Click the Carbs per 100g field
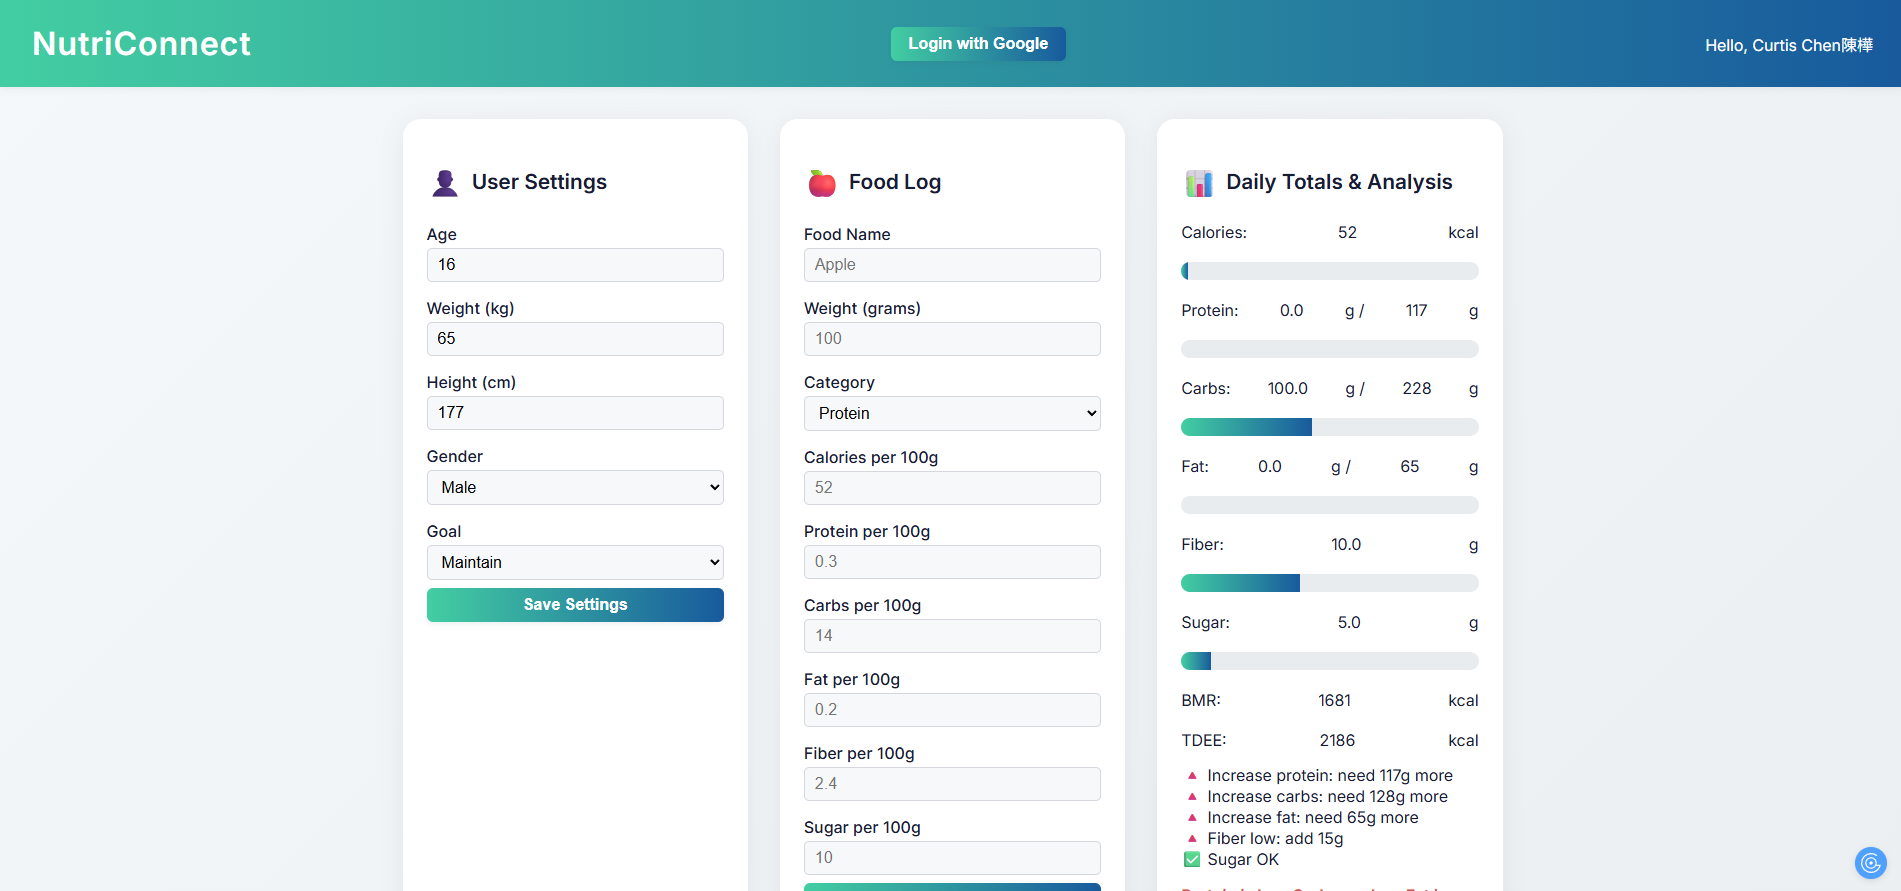The height and width of the screenshot is (891, 1901). point(952,636)
